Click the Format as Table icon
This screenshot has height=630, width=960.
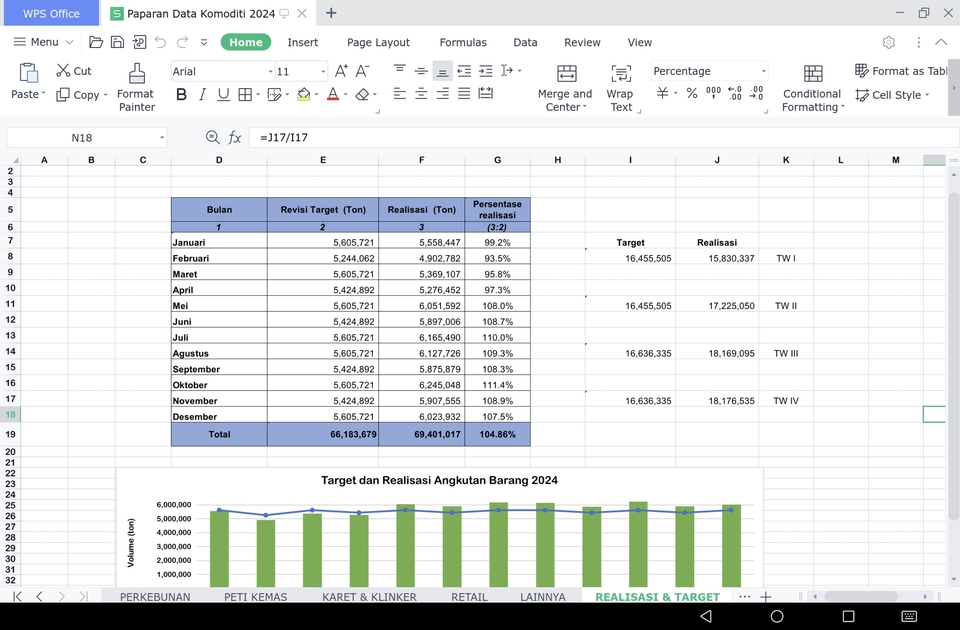[x=862, y=71]
